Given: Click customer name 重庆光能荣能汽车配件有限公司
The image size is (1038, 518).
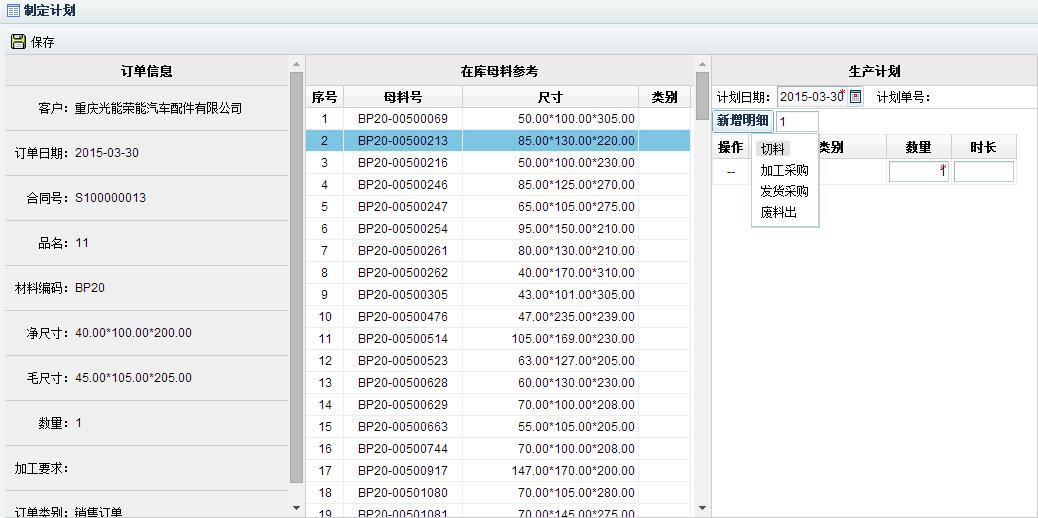Looking at the screenshot, I should pyautogui.click(x=158, y=108).
